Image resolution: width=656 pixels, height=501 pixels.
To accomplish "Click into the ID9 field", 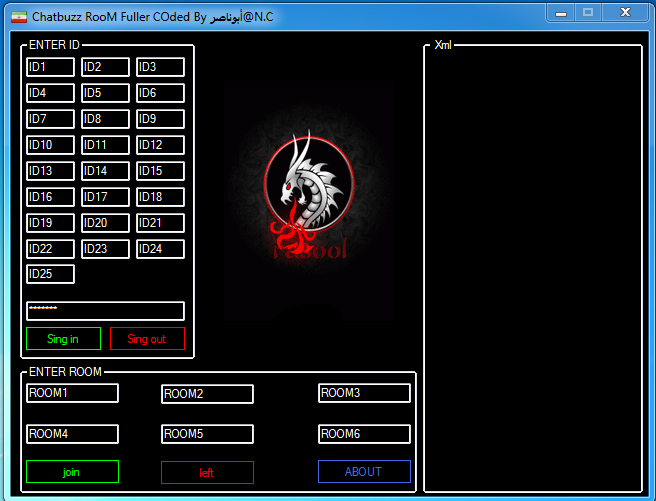I will pyautogui.click(x=160, y=119).
